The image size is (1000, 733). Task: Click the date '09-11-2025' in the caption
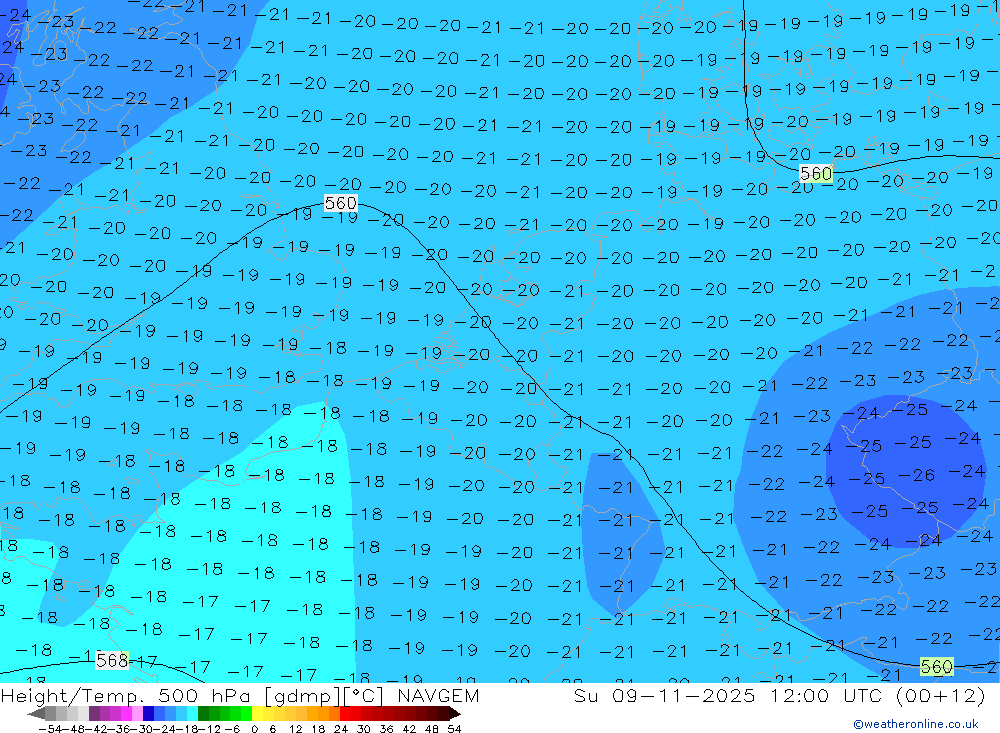point(683,695)
